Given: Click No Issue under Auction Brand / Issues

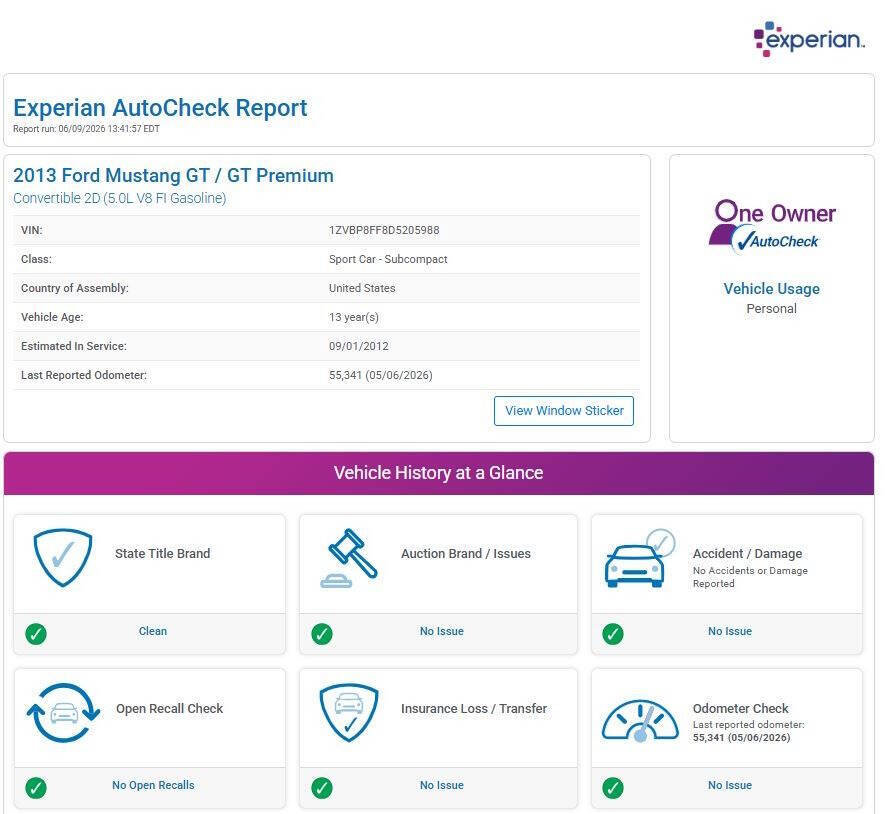Looking at the screenshot, I should coord(442,631).
